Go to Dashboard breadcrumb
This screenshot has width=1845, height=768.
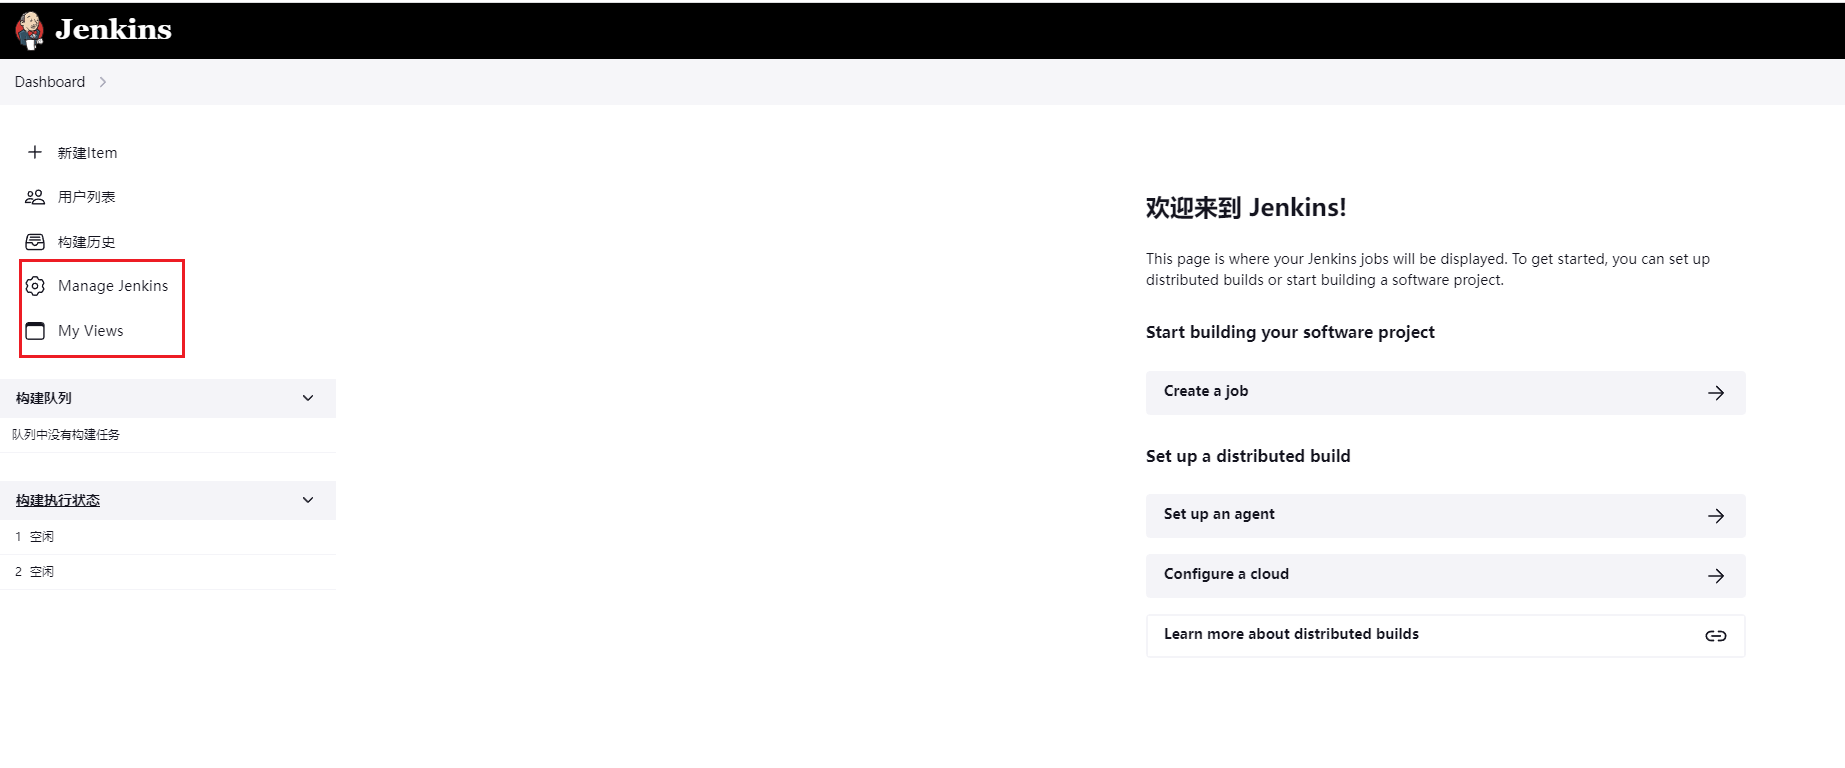pos(50,82)
